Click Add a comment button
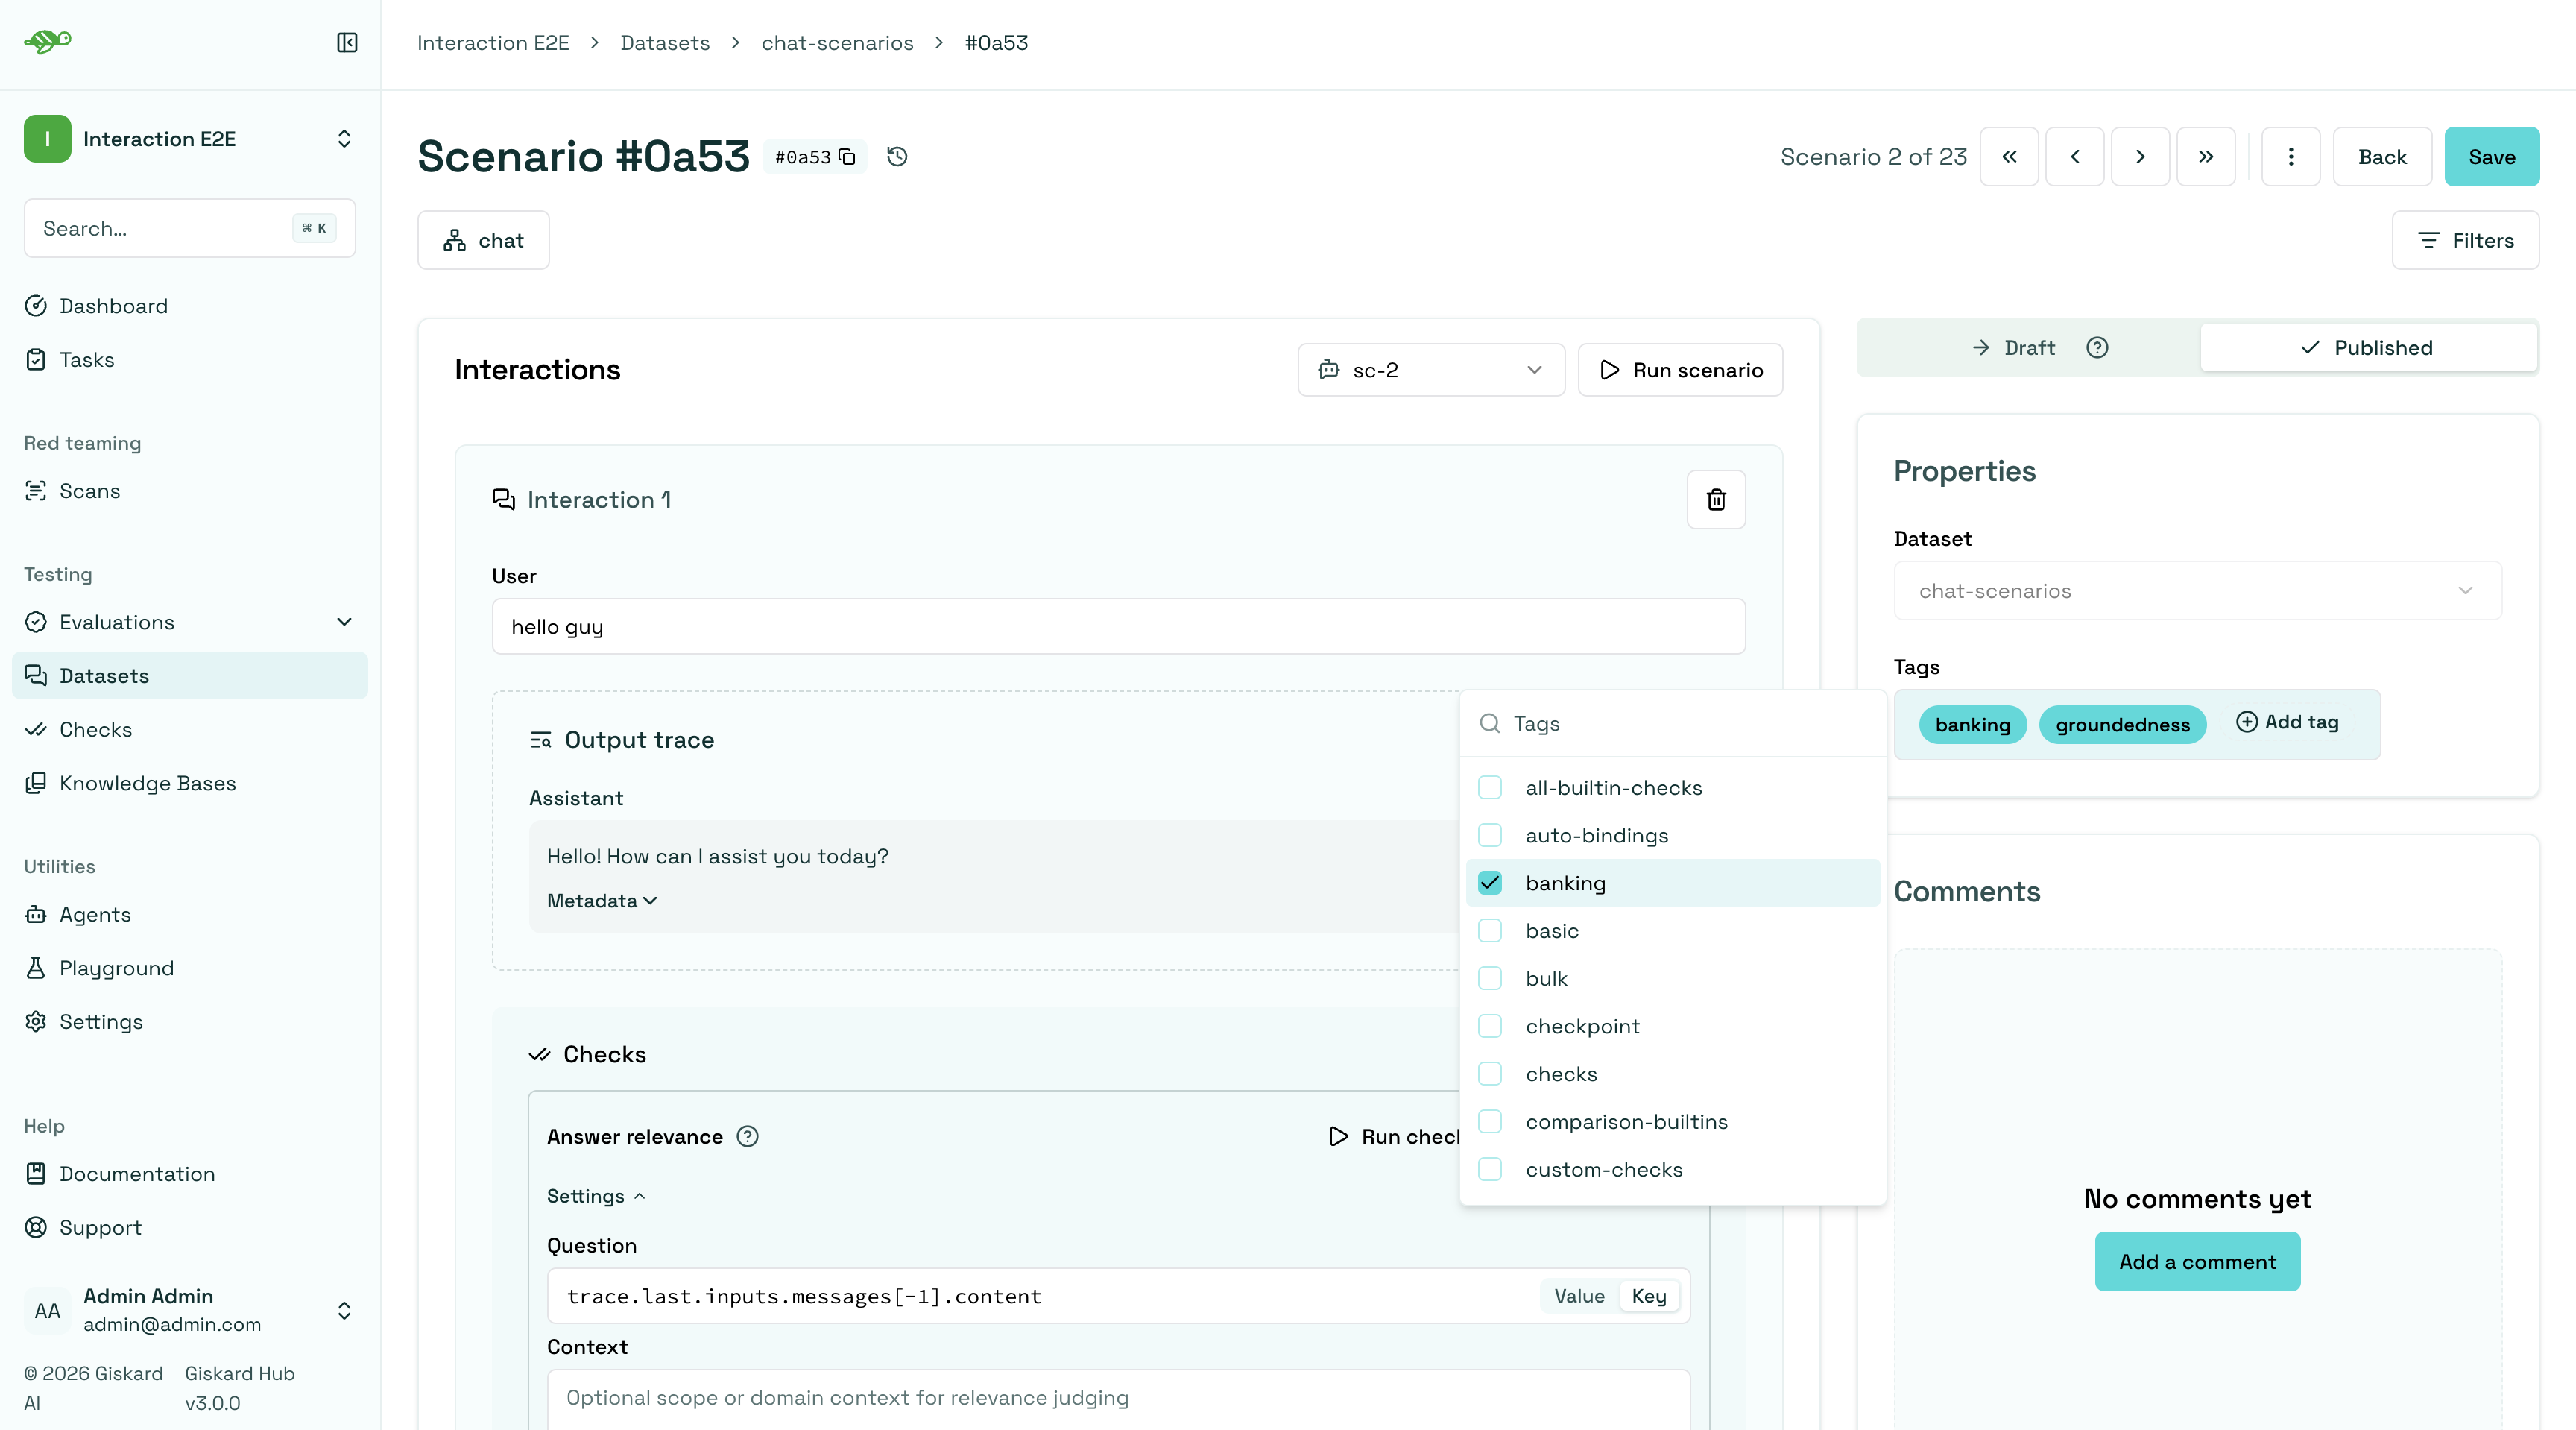Screen dimensions: 2576x1430 point(2197,1262)
